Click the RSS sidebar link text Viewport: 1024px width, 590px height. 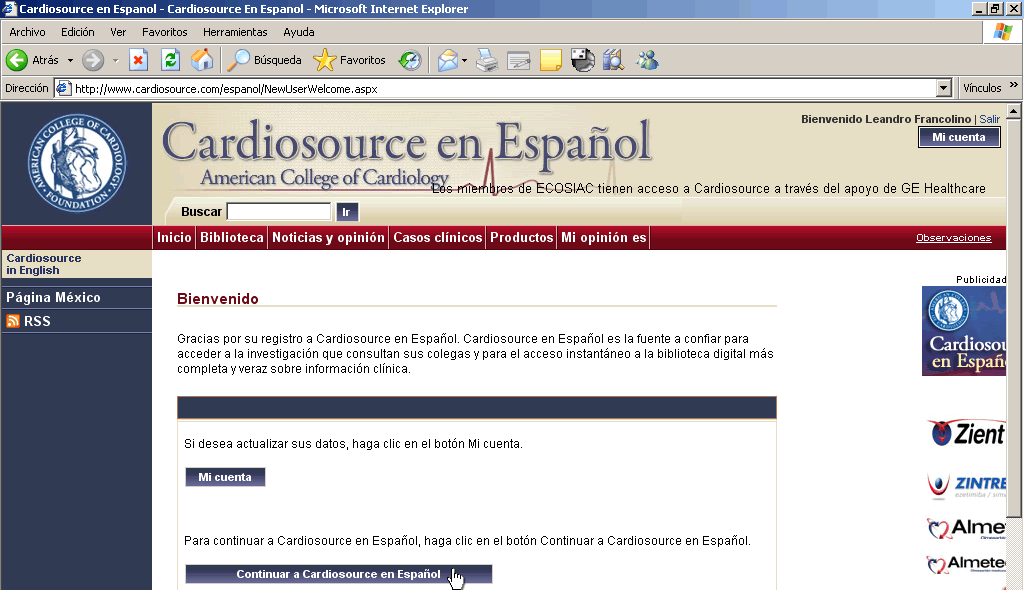(37, 321)
